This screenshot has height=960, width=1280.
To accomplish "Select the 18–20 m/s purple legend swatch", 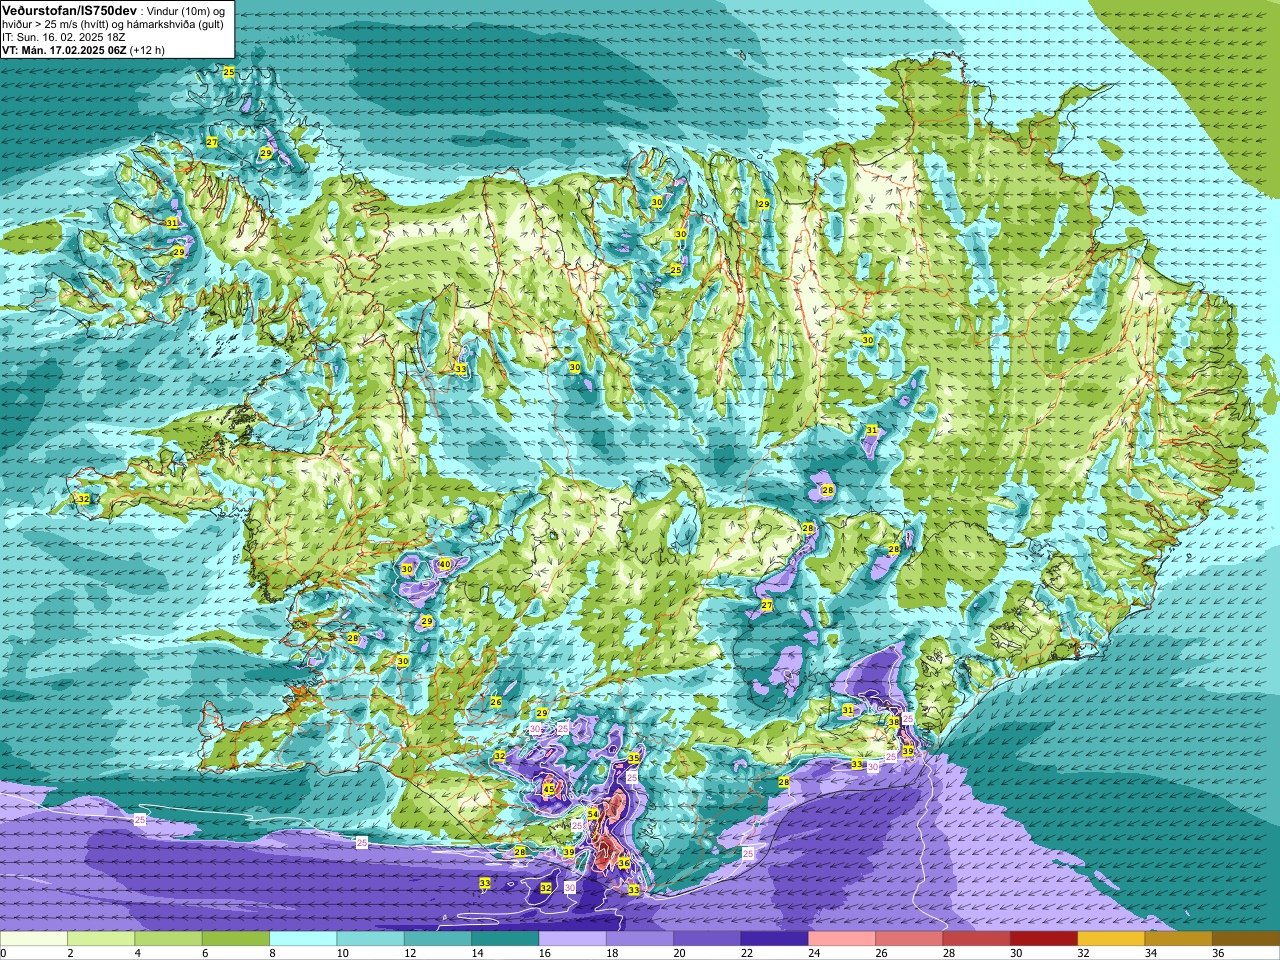I will tap(640, 939).
